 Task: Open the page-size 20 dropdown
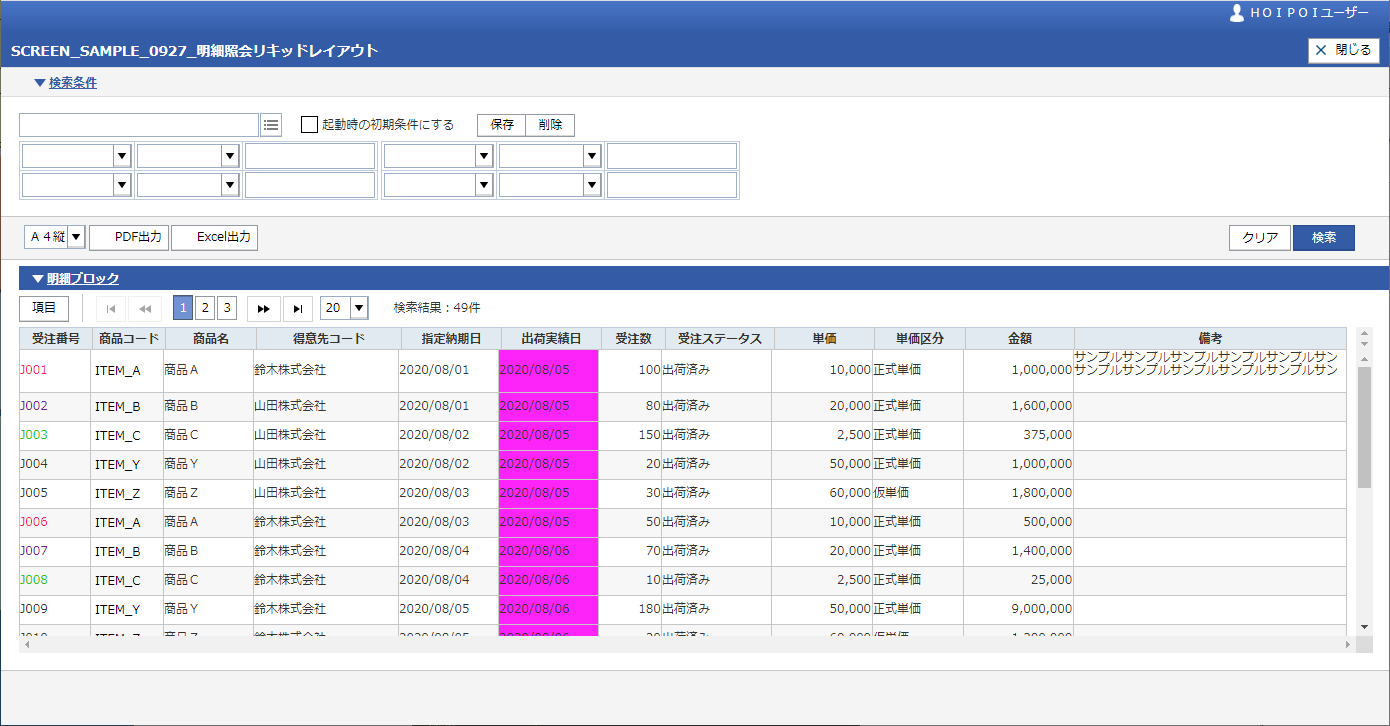pyautogui.click(x=359, y=308)
